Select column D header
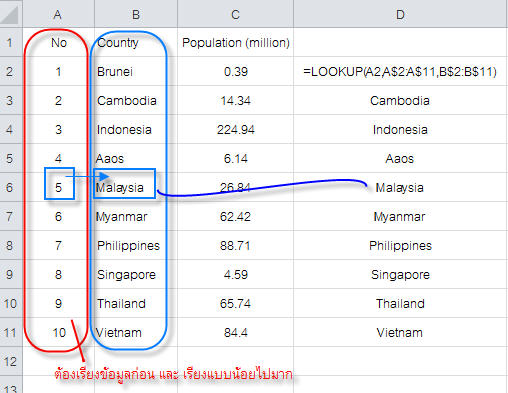The height and width of the screenshot is (393, 508). tap(401, 14)
